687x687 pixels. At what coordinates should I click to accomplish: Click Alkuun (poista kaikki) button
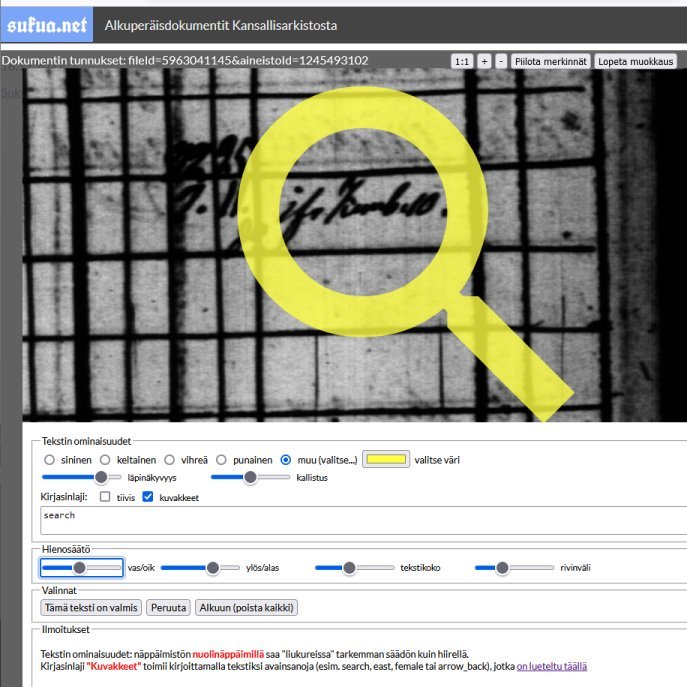click(x=246, y=608)
